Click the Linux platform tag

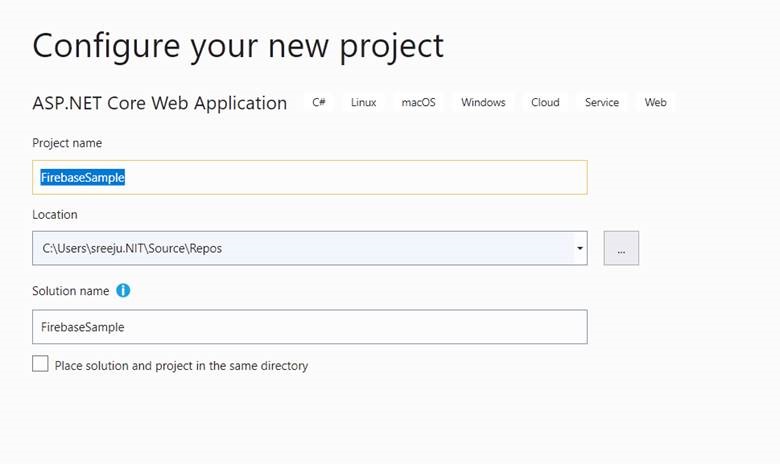[364, 102]
